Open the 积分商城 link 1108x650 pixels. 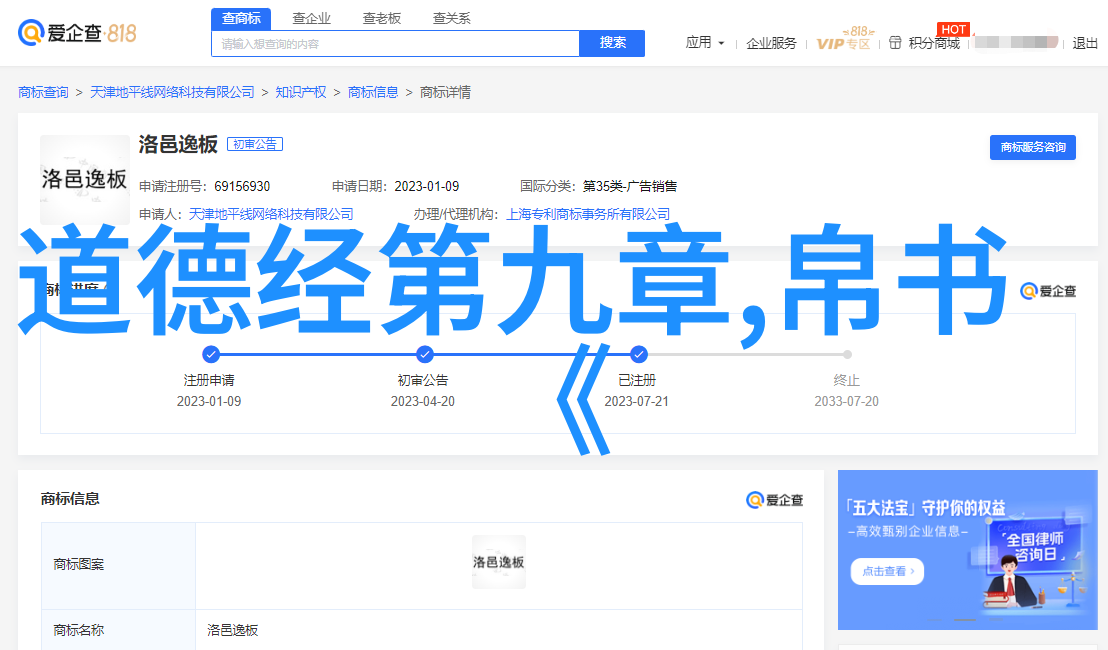(934, 44)
